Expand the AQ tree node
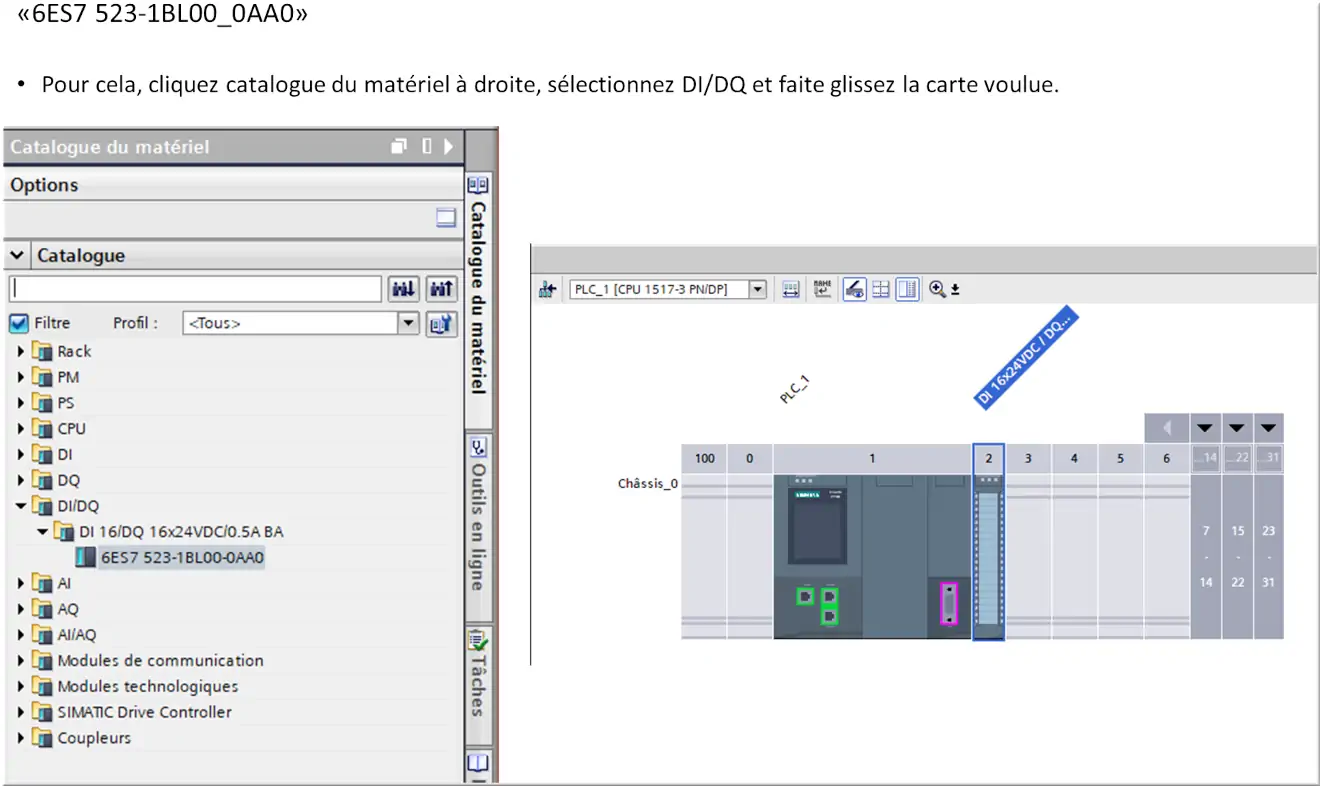 point(21,609)
